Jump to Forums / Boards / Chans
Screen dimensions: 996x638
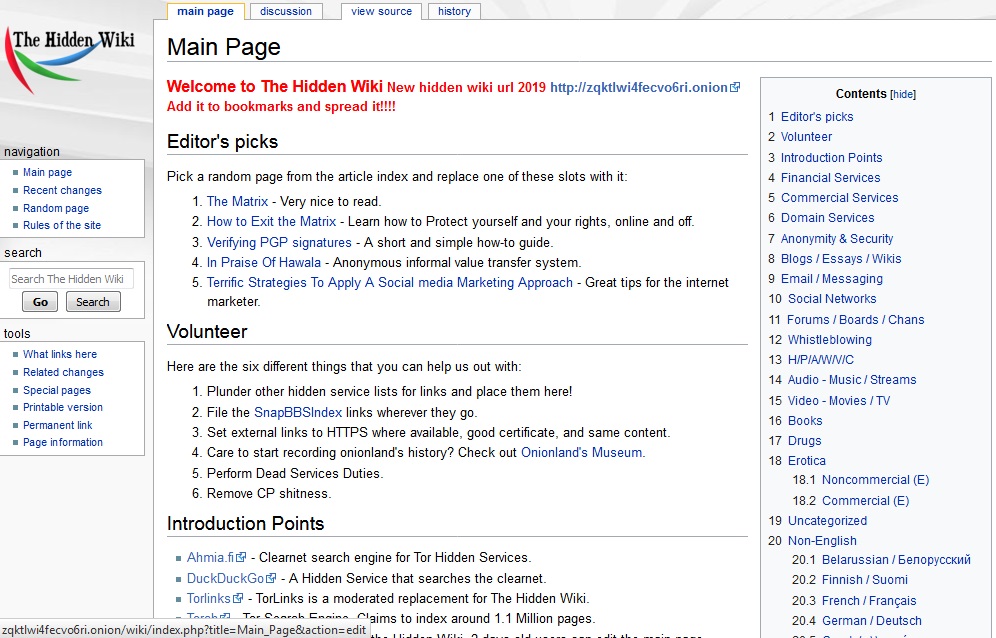[856, 320]
